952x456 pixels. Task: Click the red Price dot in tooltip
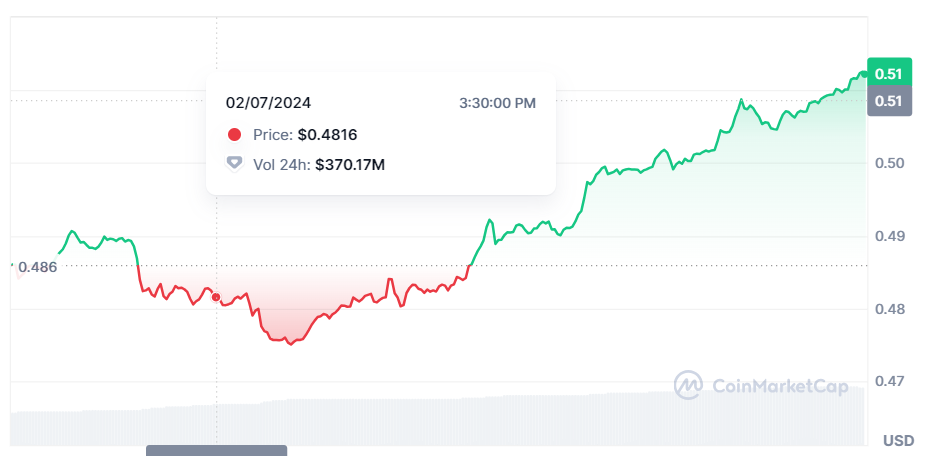pos(234,135)
